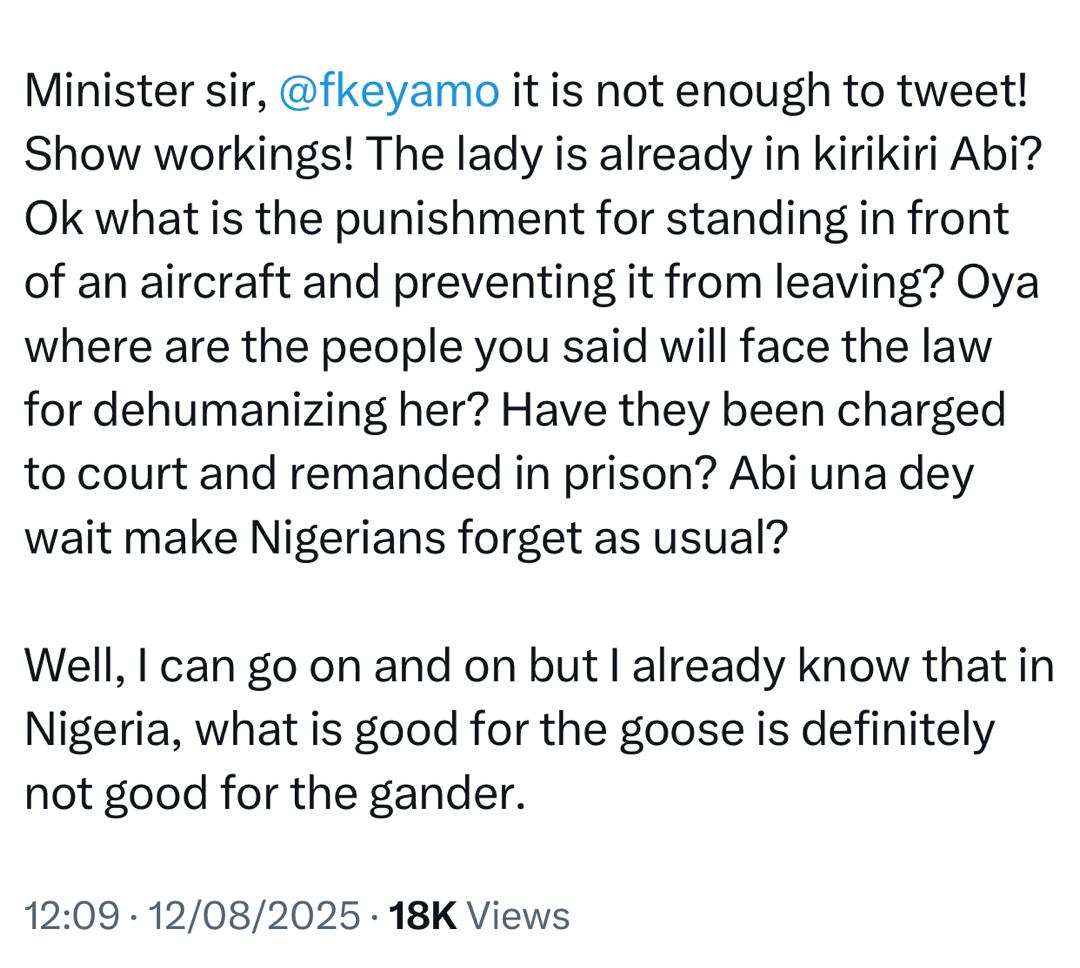Screen dimensions: 1080x968
Task: Click 'Well, I can go on' paragraph start
Action: [182, 668]
